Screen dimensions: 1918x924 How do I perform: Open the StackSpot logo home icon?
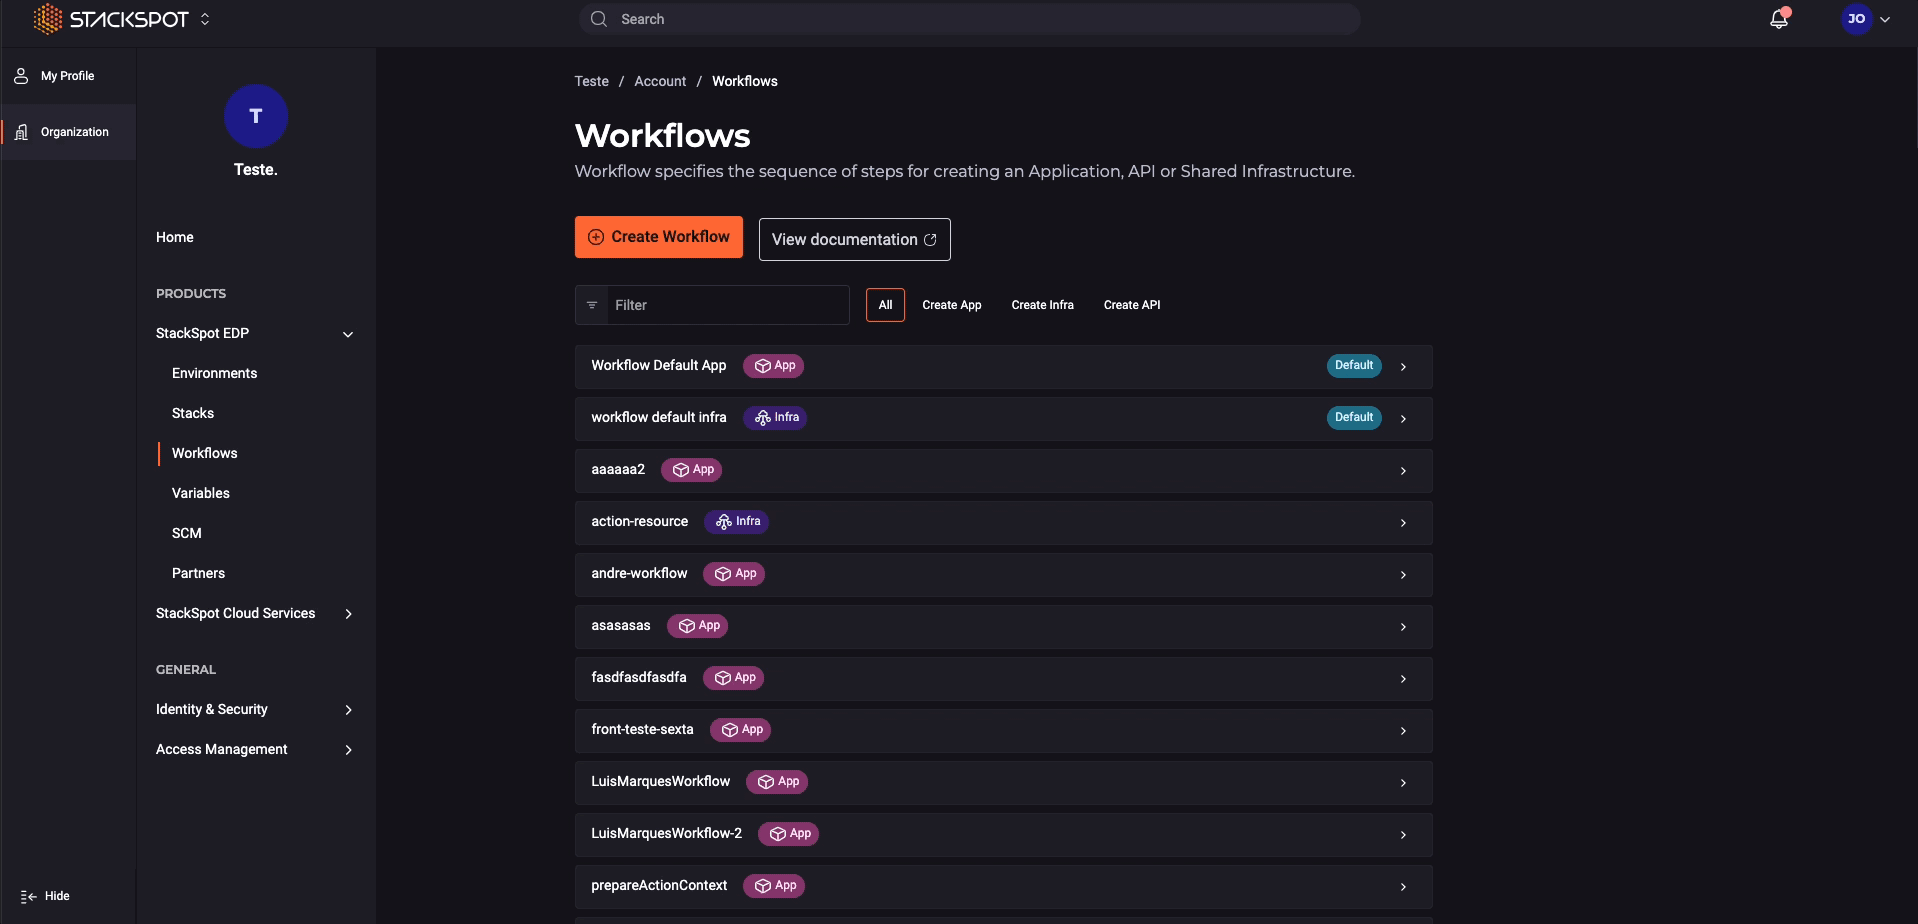[x=47, y=18]
